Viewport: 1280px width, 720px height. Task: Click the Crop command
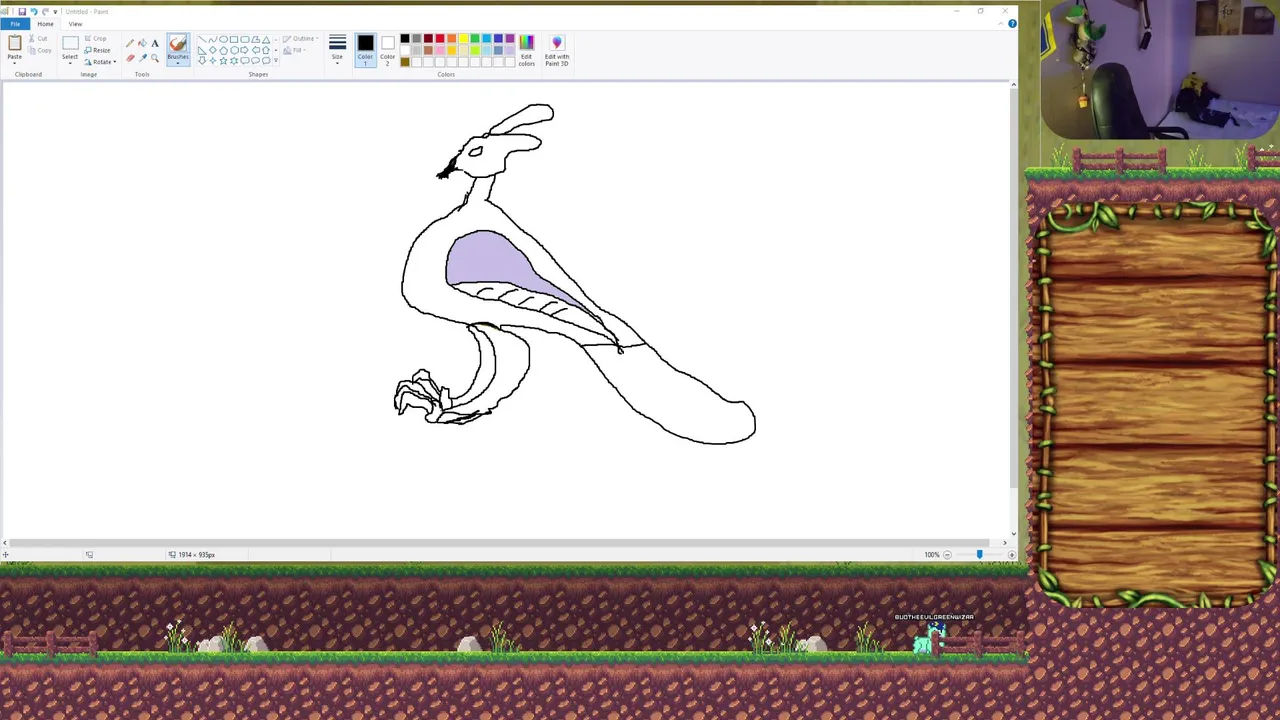point(96,38)
